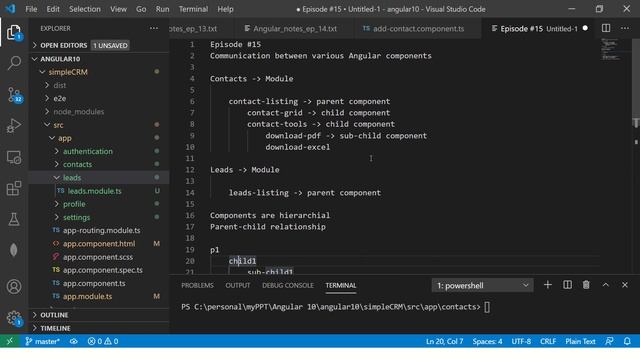Open the powershell terminal dropdown

coord(482,285)
